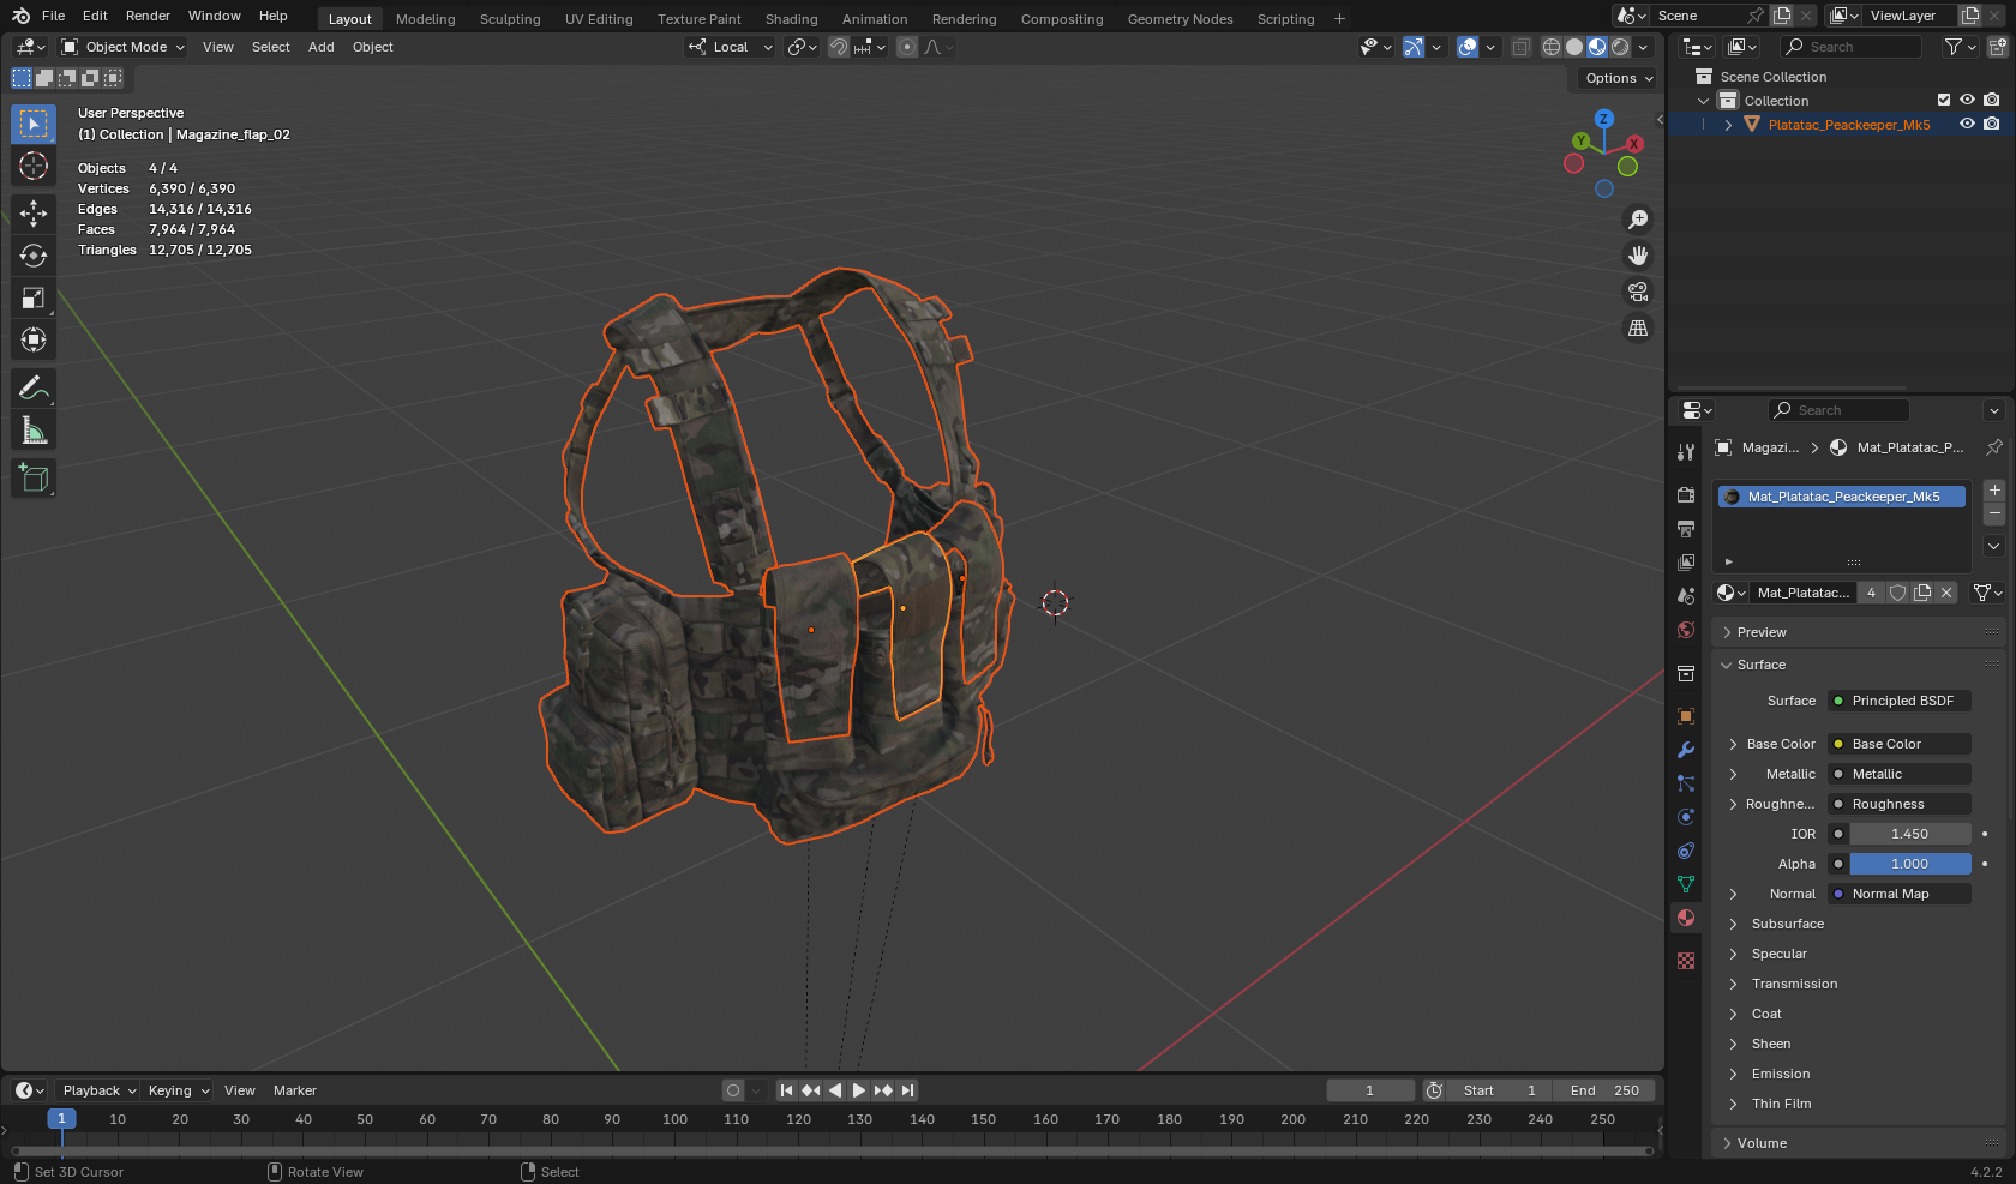
Task: Open the Object Mode dropdown
Action: tap(123, 47)
